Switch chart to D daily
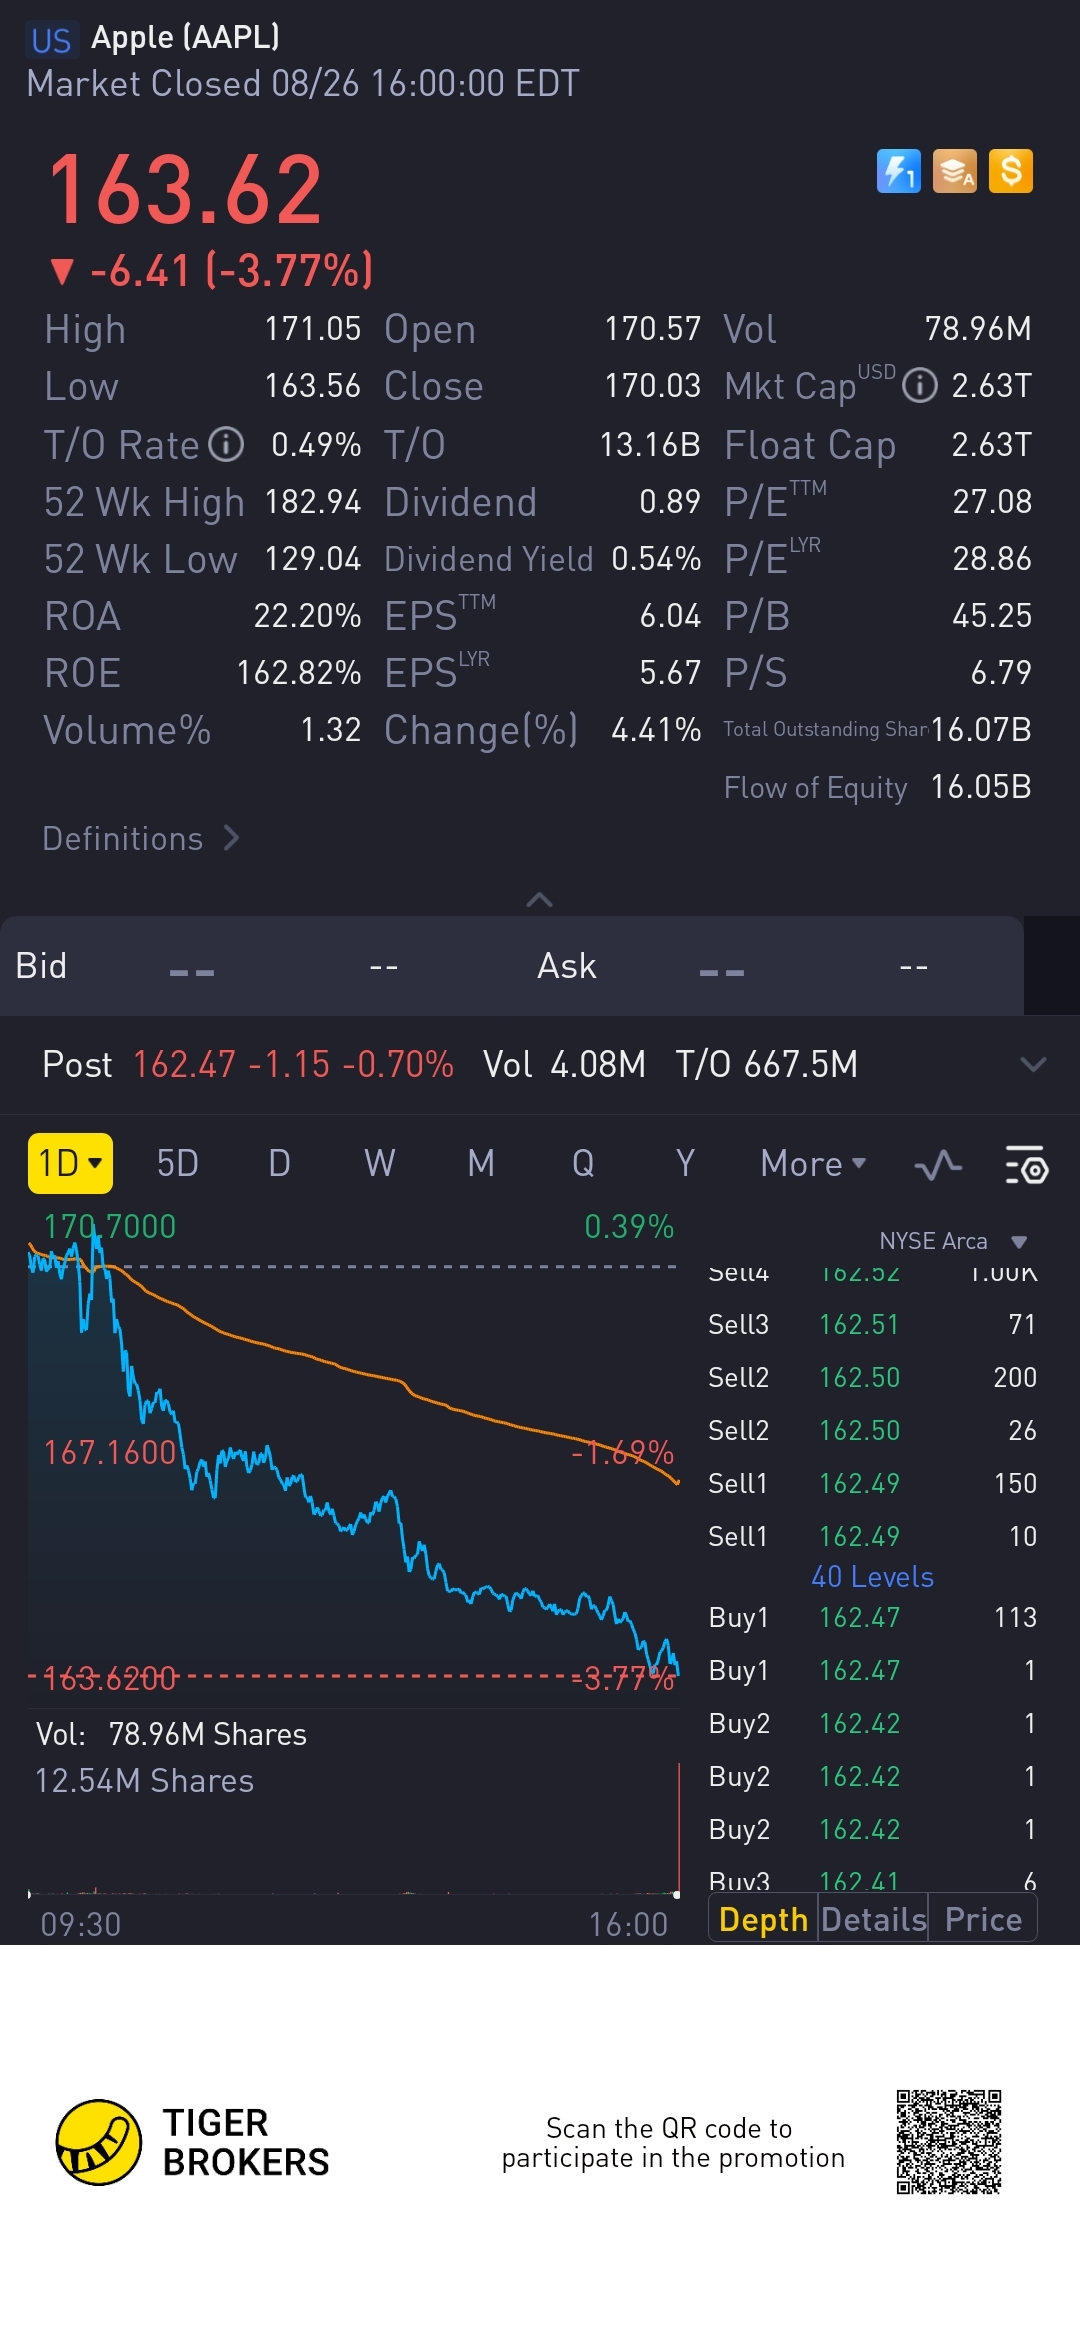Screen dimensions: 1080x2340 tap(279, 1163)
